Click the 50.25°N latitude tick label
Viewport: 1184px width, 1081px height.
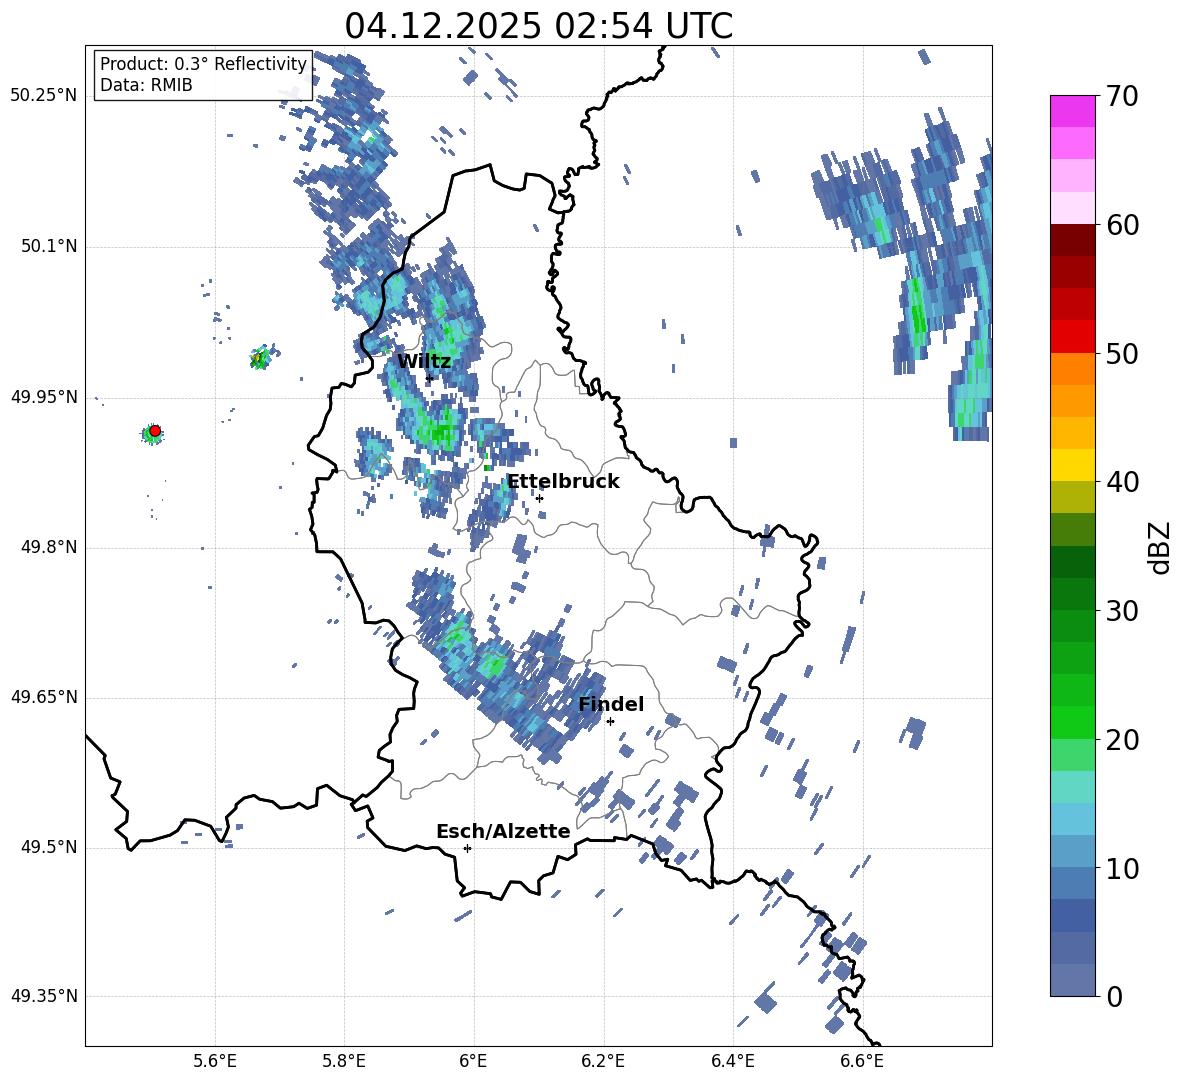[x=44, y=95]
